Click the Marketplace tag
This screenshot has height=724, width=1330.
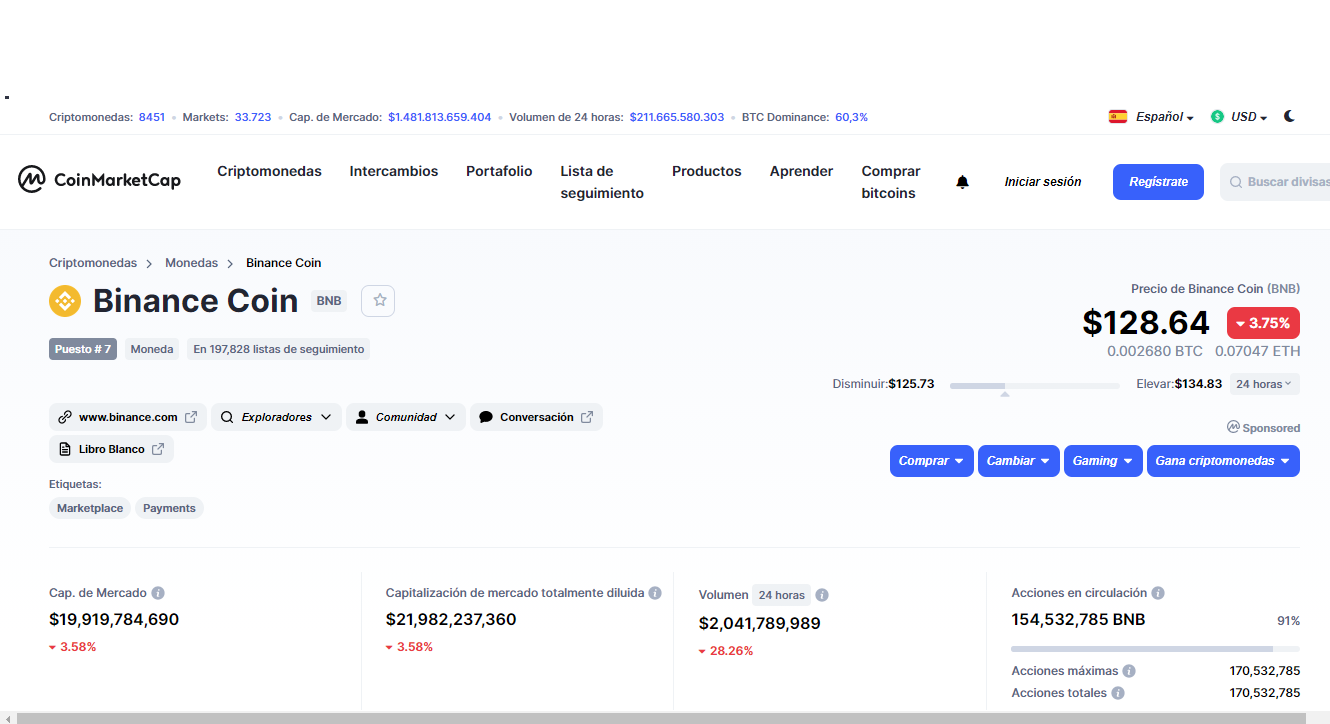(90, 508)
